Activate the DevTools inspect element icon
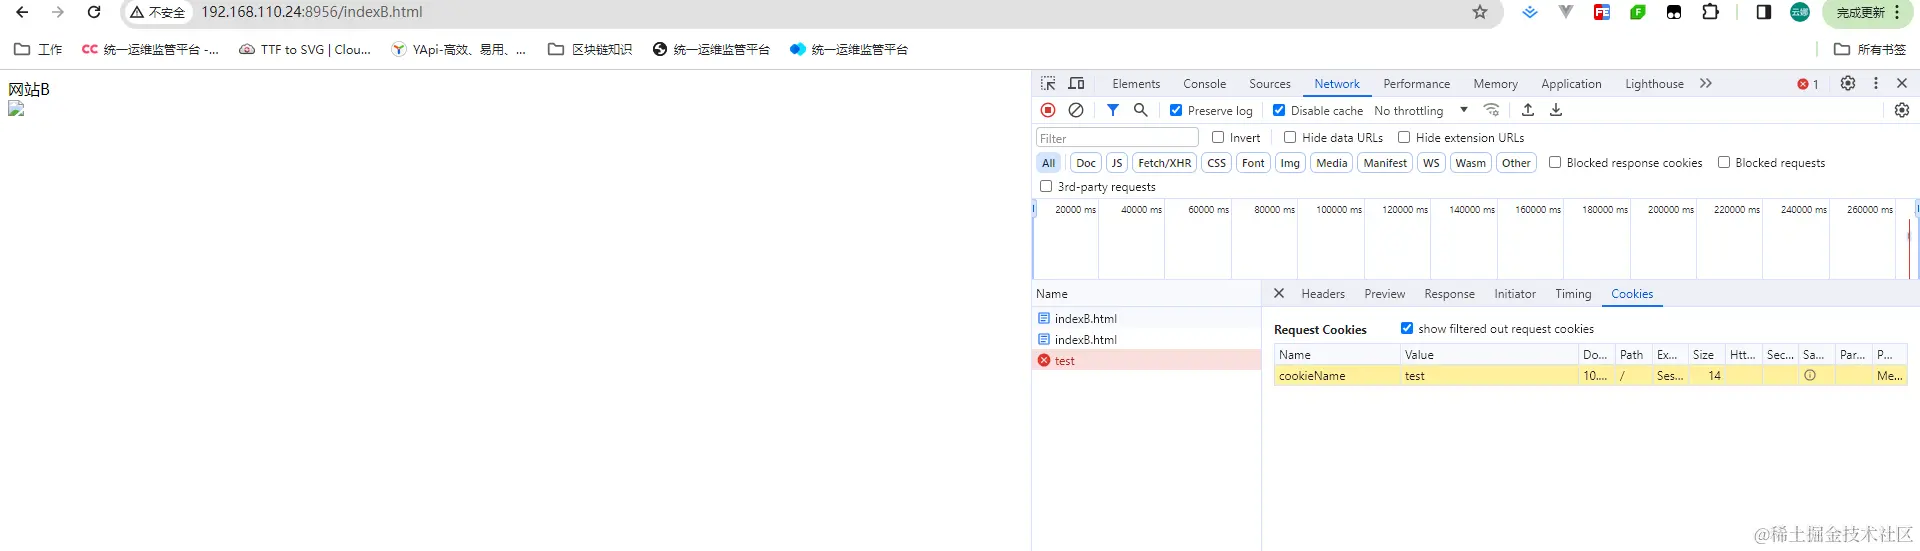 [1048, 84]
